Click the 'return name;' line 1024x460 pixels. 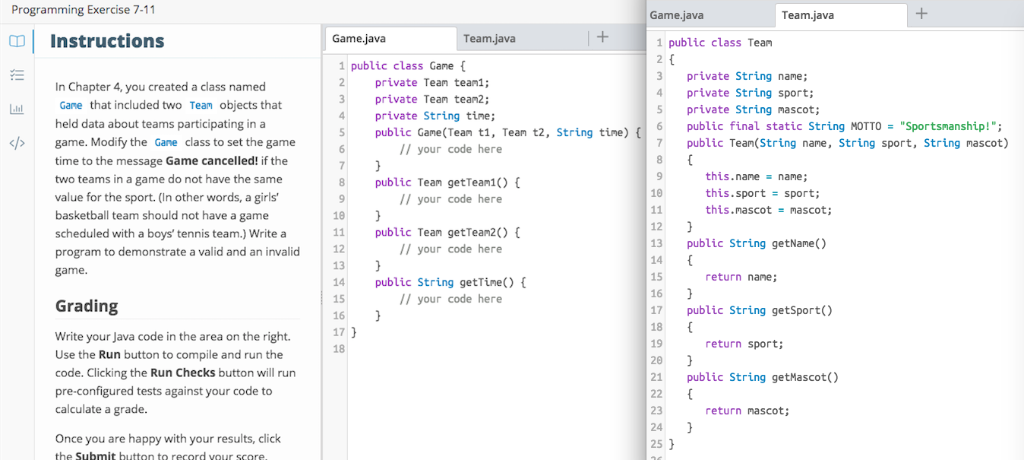point(741,276)
